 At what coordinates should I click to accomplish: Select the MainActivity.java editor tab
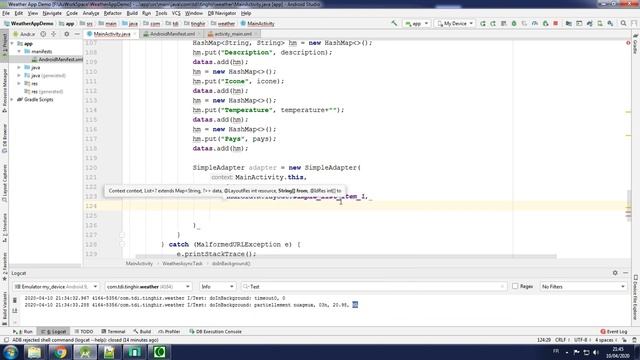coord(111,34)
